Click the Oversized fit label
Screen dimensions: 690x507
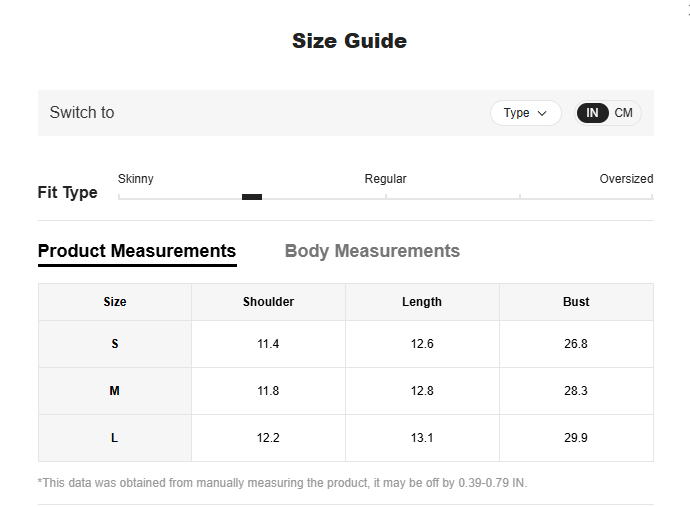[x=626, y=179]
